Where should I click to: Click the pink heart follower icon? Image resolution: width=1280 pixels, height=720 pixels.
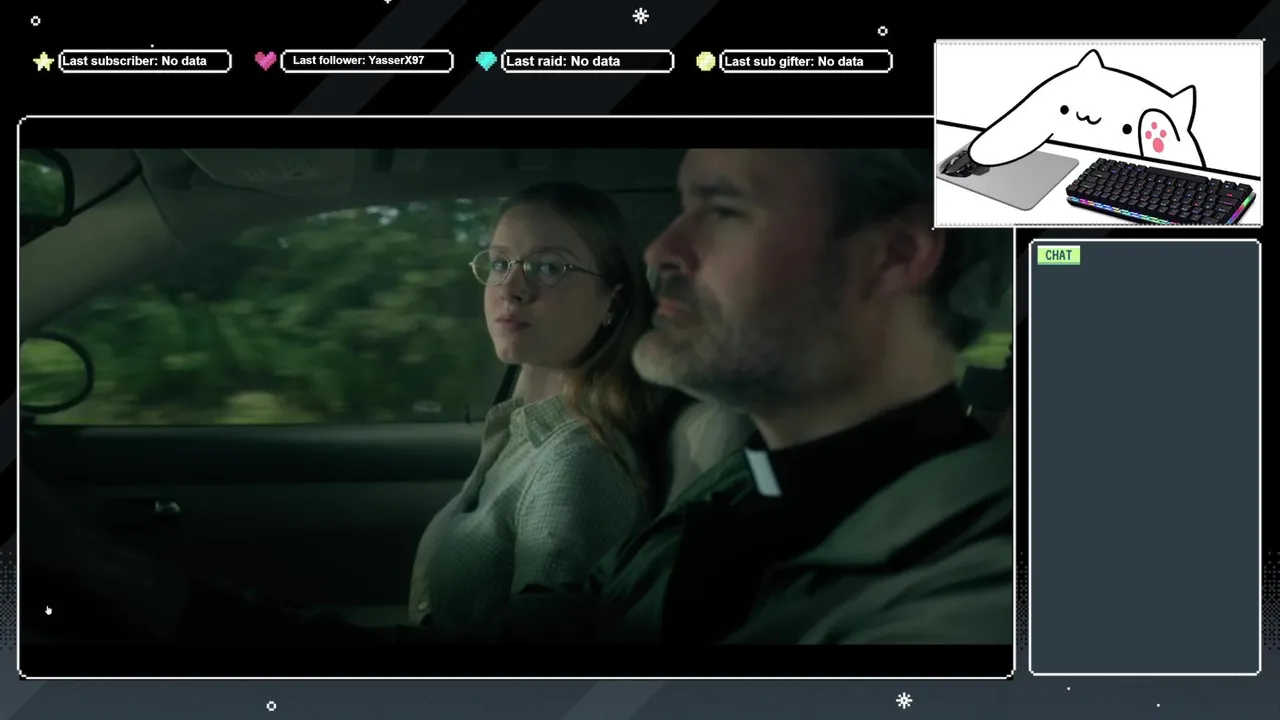point(265,61)
